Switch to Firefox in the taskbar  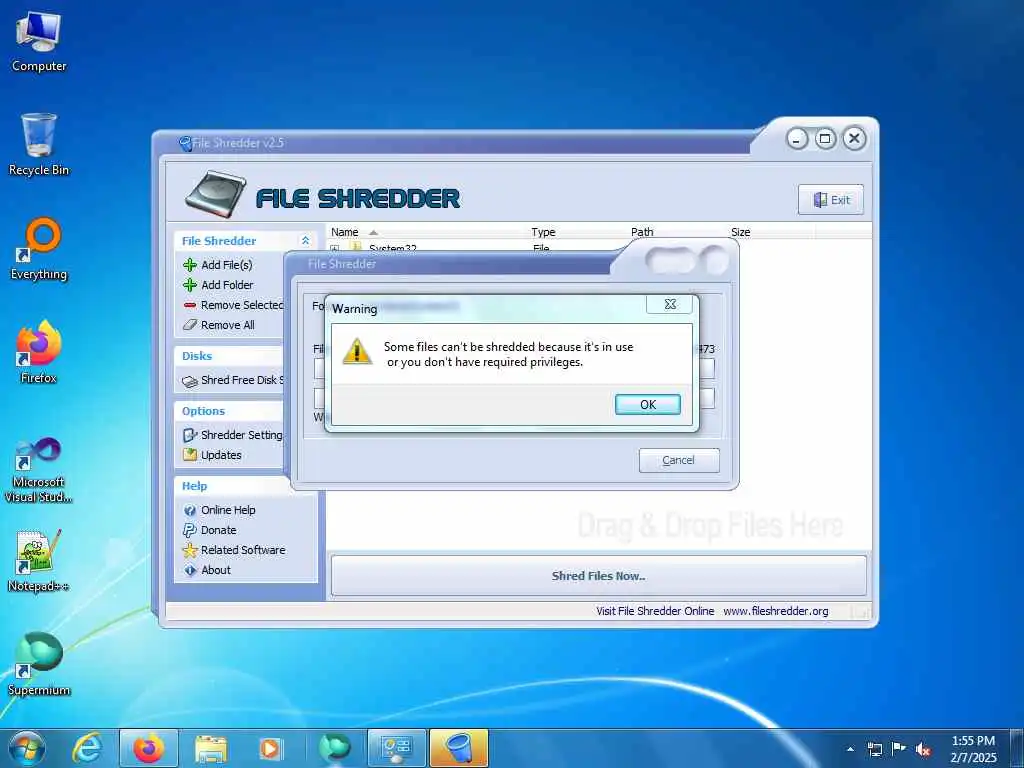[149, 748]
